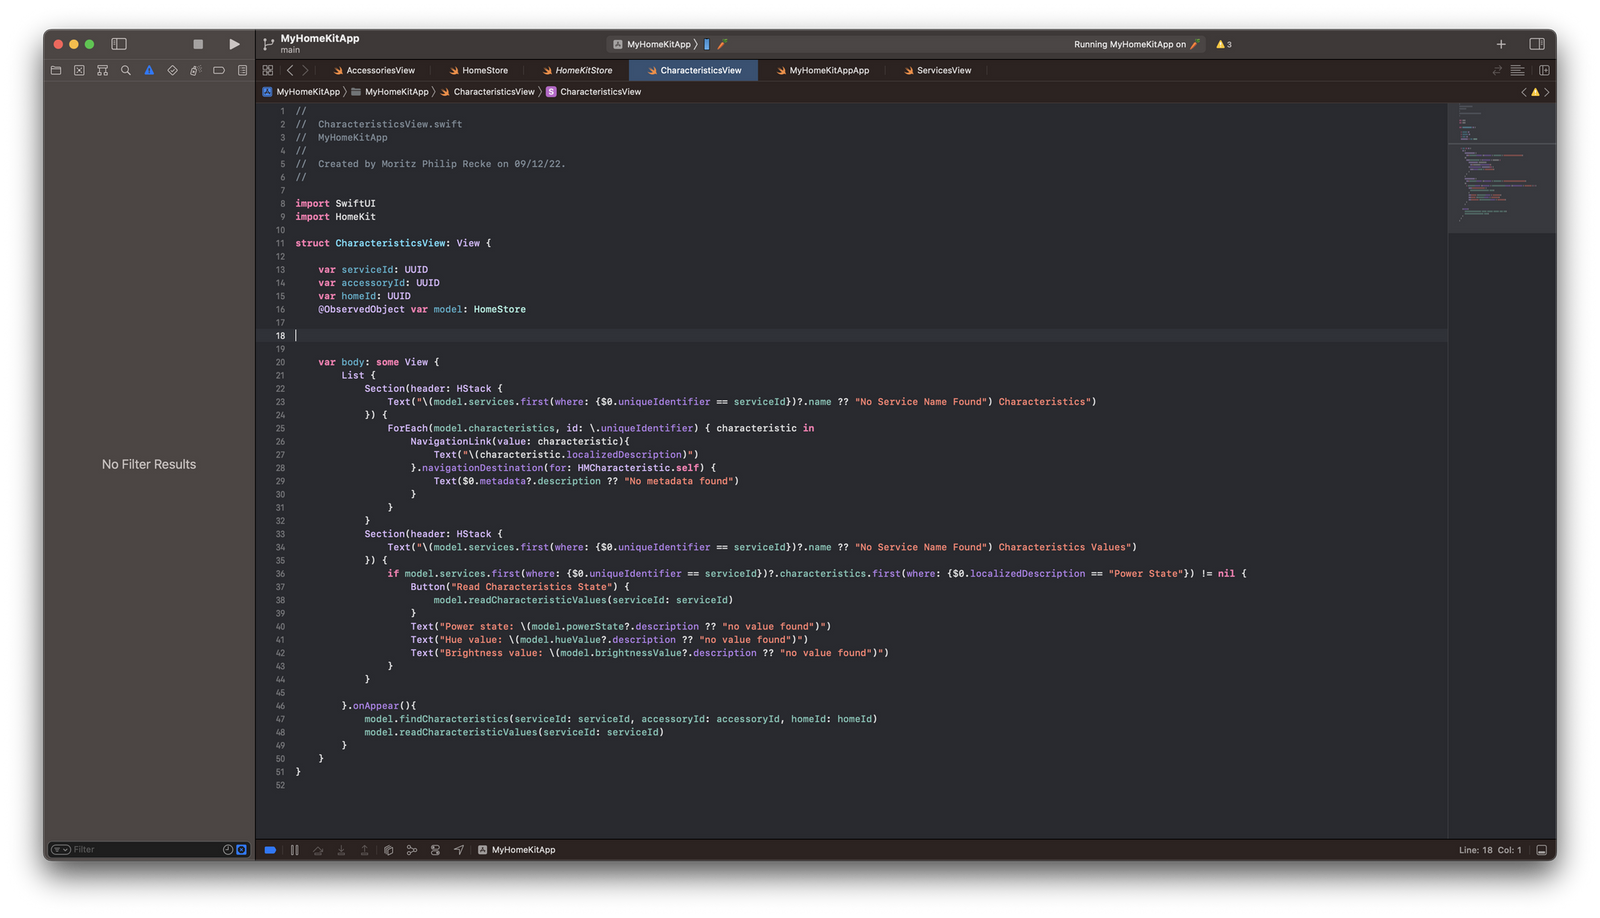This screenshot has width=1600, height=918.
Task: Open the Project navigator folder icon
Action: pos(55,70)
